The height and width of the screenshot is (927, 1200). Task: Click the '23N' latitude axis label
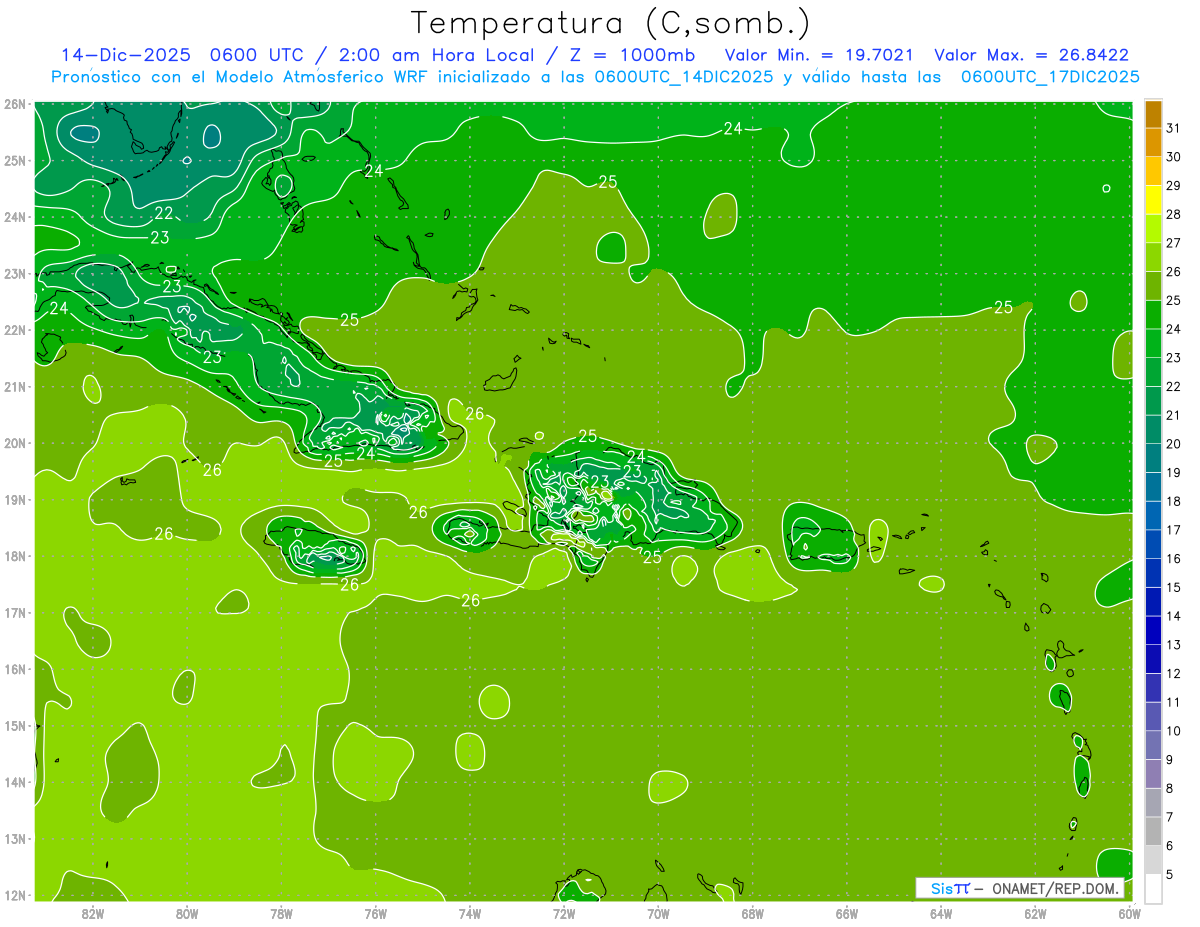tap(15, 274)
